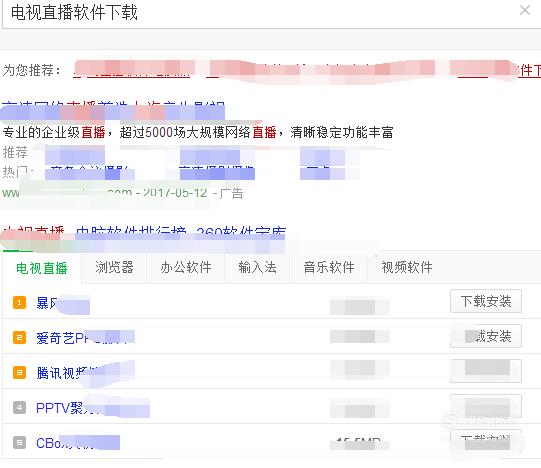Click the gray rank 4 badge

pos(19,408)
